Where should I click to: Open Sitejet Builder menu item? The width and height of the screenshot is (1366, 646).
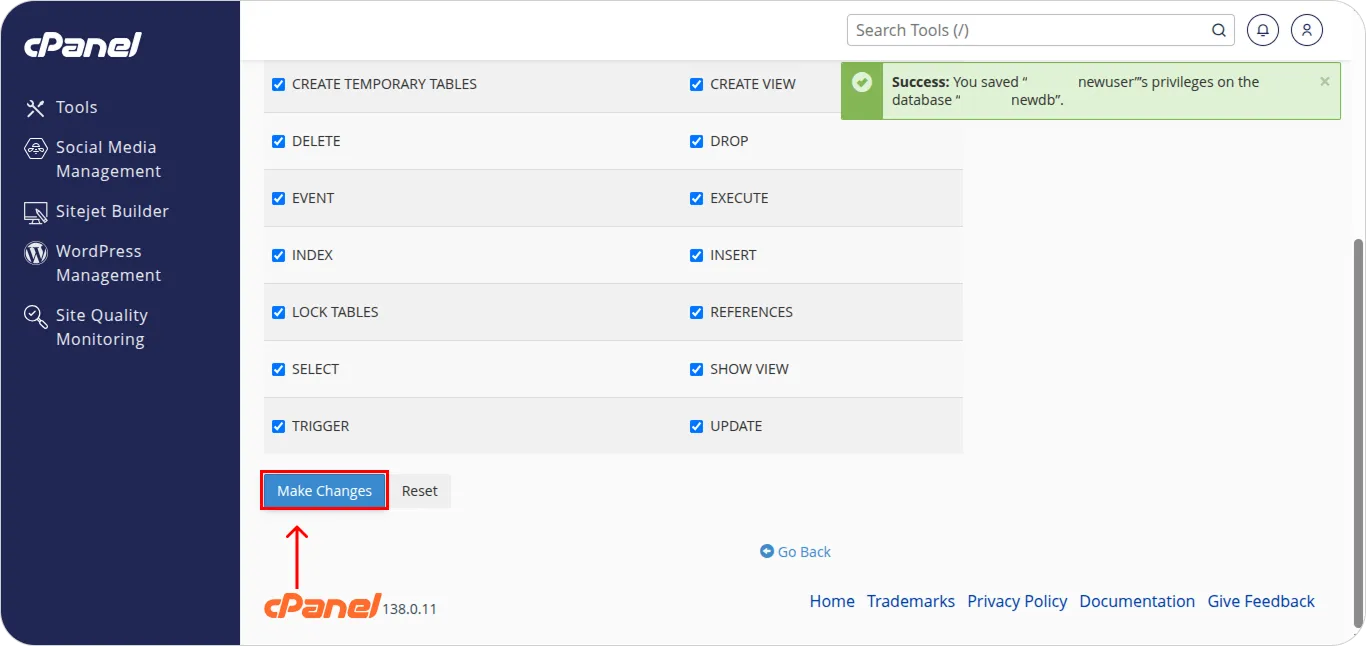112,211
